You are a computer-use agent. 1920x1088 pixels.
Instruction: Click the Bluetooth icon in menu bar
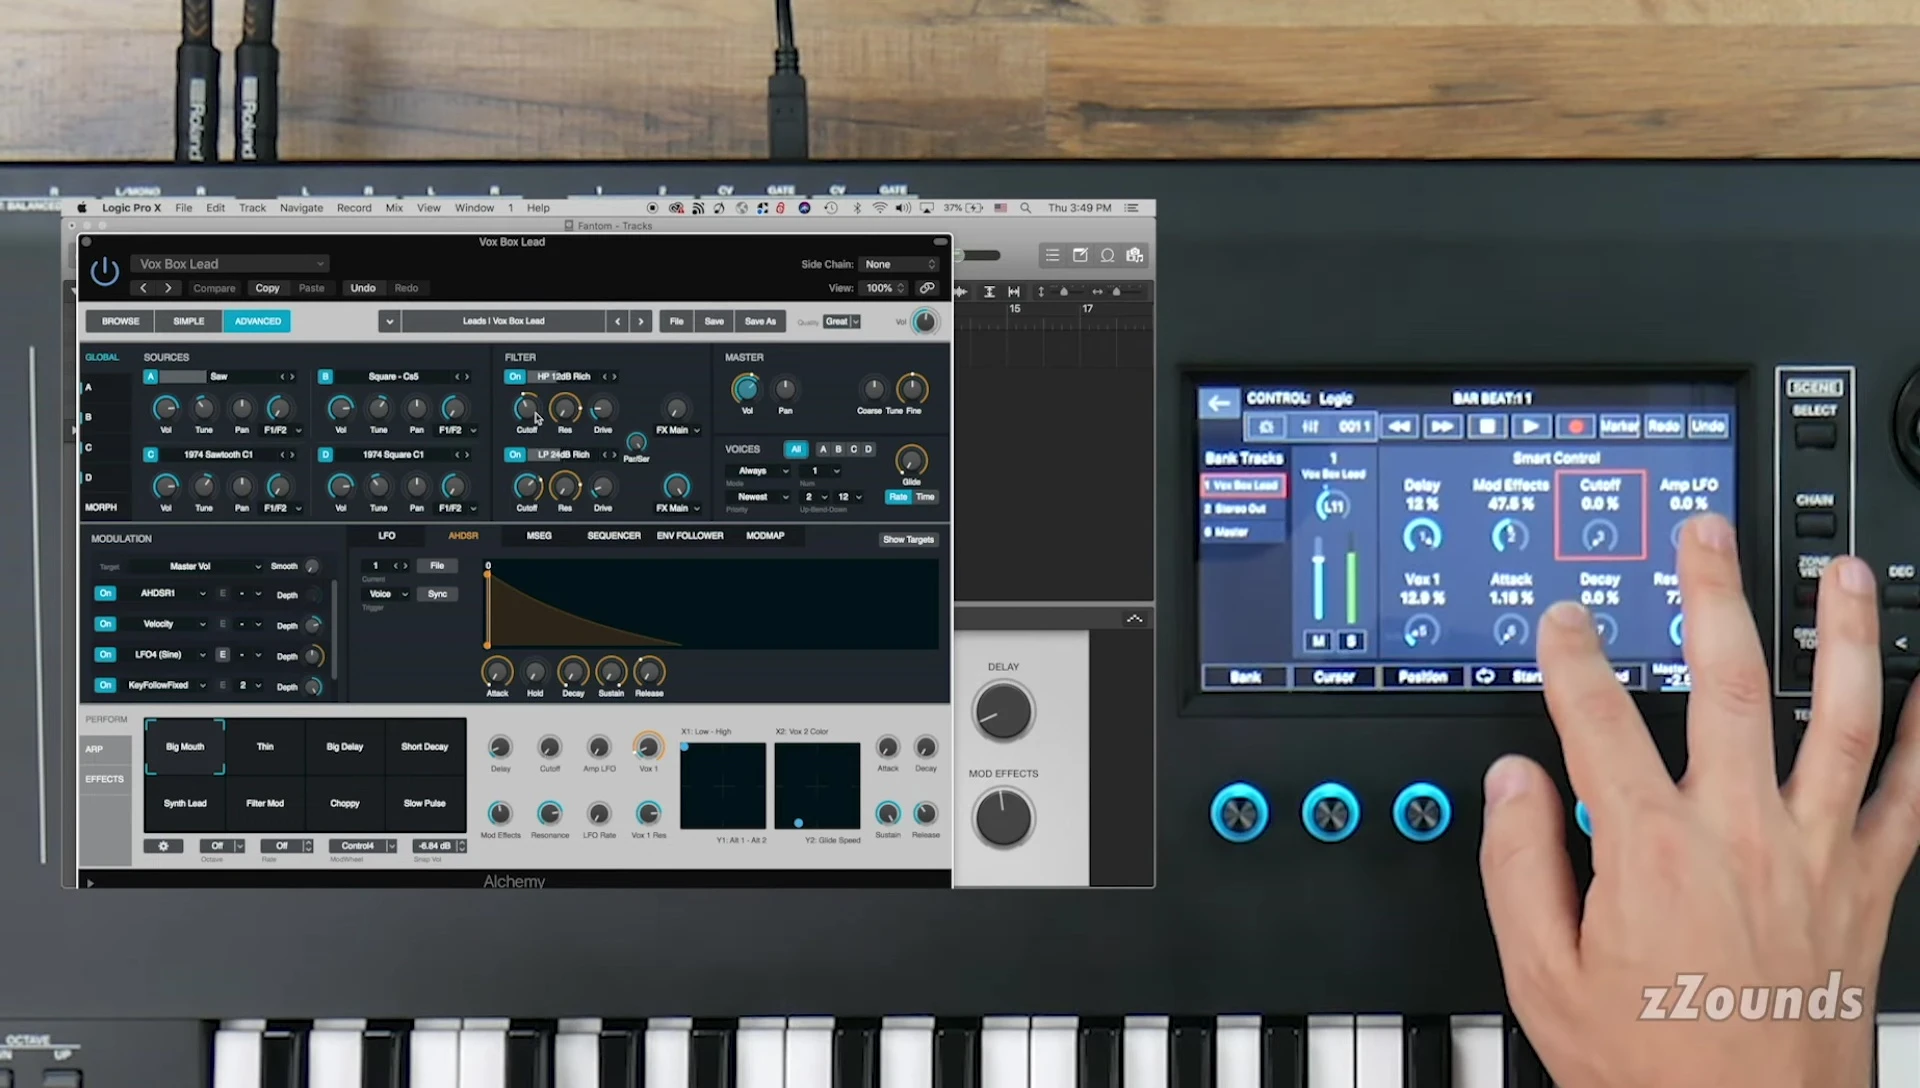pyautogui.click(x=857, y=208)
